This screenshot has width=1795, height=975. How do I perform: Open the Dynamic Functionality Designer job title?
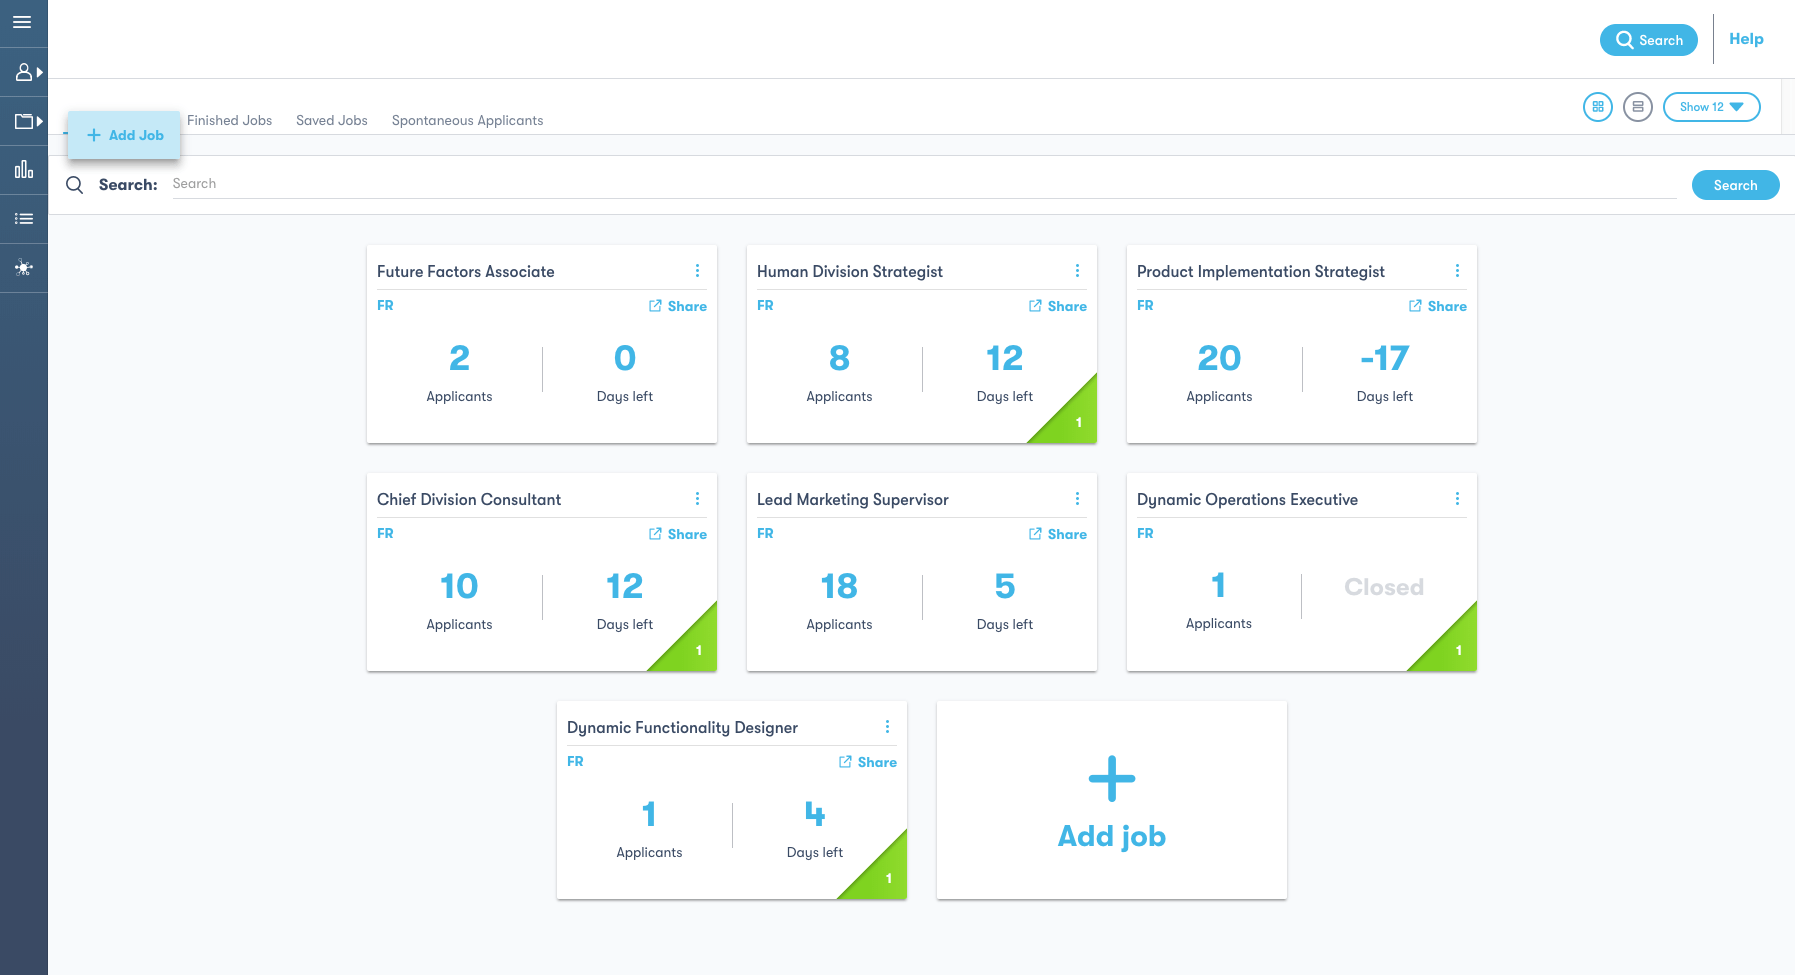[x=682, y=727]
